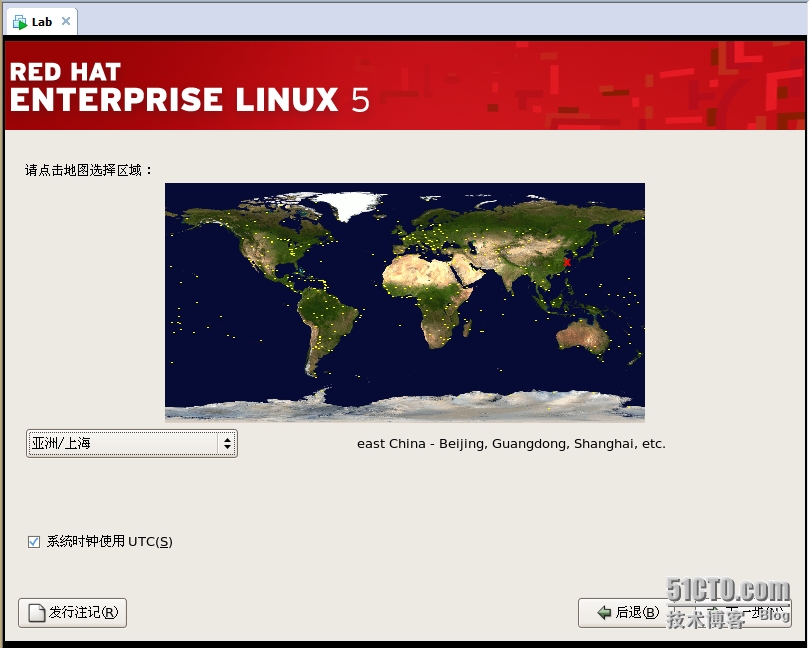The image size is (809, 648).
Task: Click the release notes document icon
Action: (x=37, y=613)
